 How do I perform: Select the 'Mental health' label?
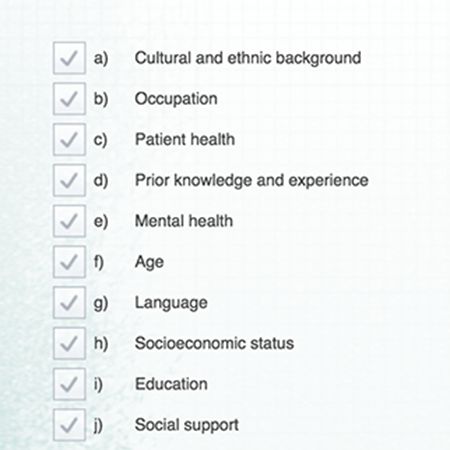coord(184,221)
